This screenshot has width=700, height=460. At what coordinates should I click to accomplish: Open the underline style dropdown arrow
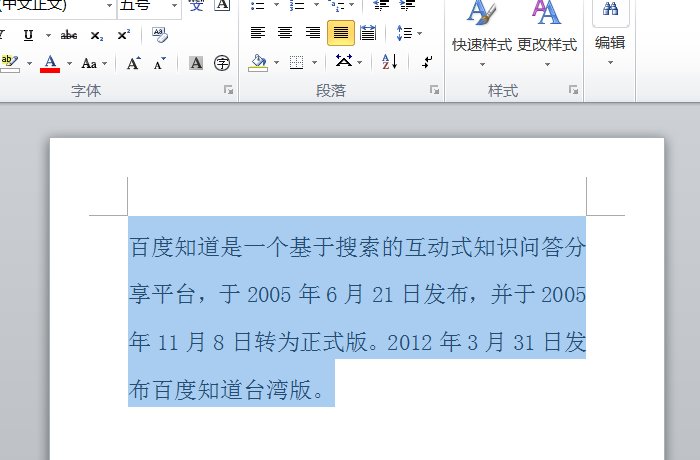48,35
